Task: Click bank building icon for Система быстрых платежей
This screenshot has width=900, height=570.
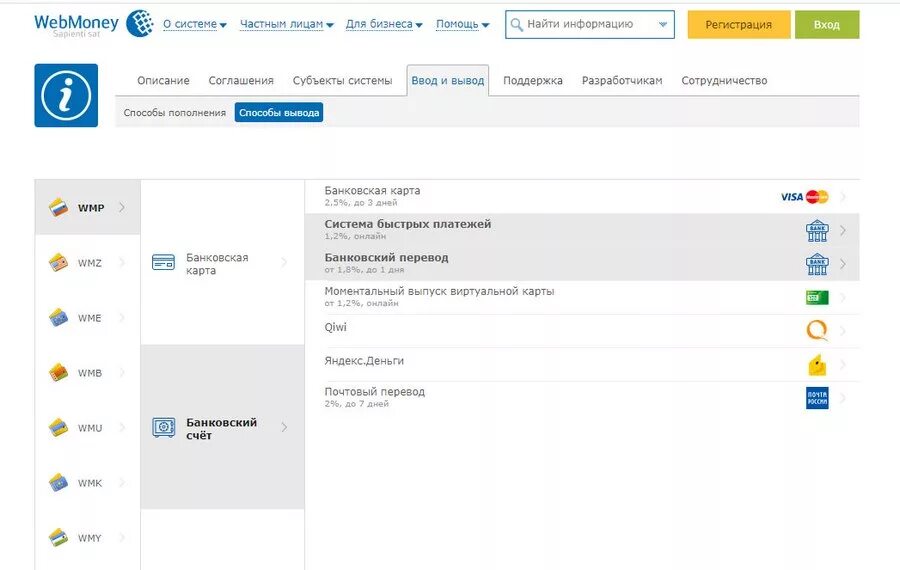Action: click(x=817, y=230)
